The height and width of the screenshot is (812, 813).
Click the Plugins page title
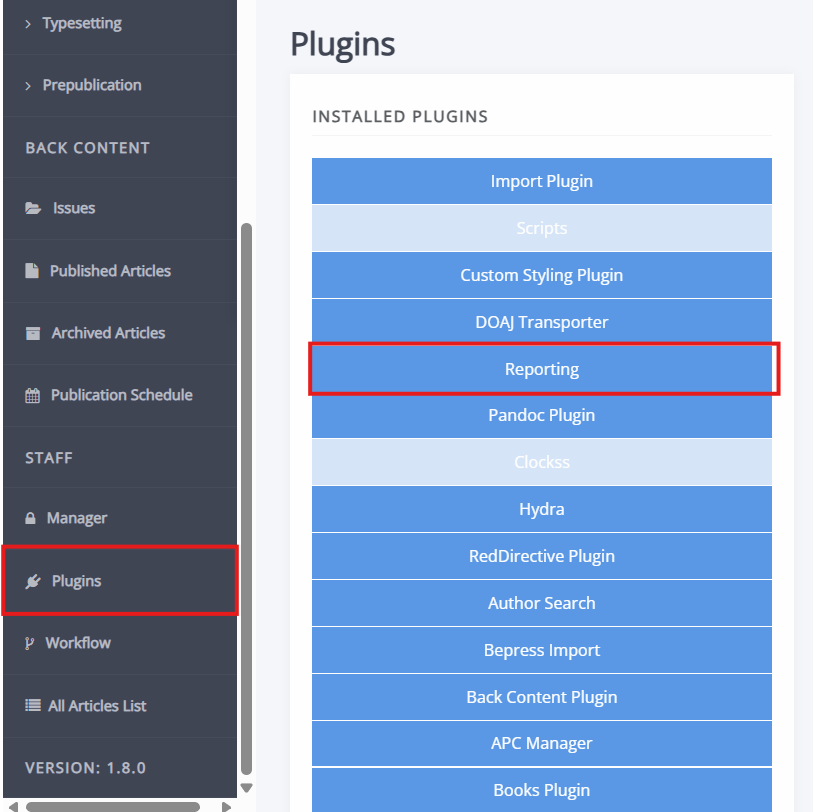[342, 45]
